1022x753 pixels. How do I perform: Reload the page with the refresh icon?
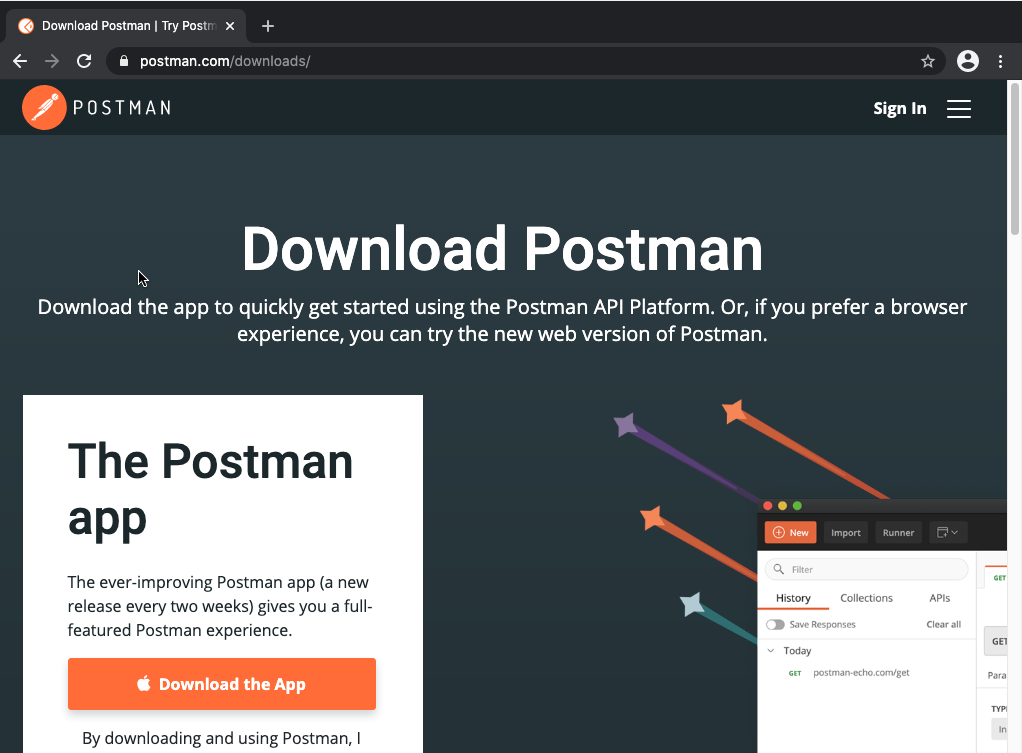tap(84, 61)
